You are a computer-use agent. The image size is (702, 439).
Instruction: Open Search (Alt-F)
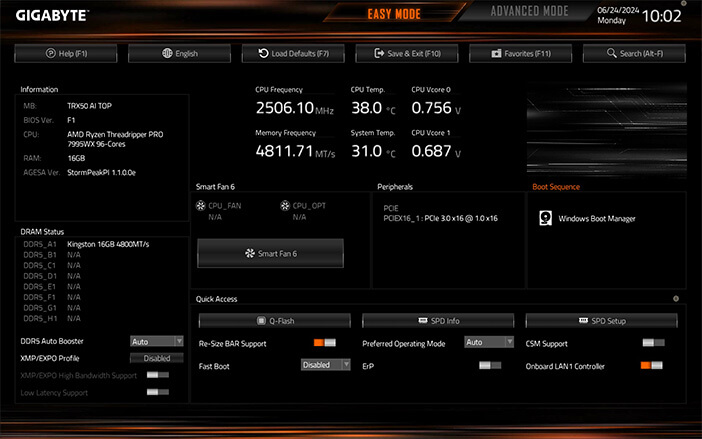point(634,53)
